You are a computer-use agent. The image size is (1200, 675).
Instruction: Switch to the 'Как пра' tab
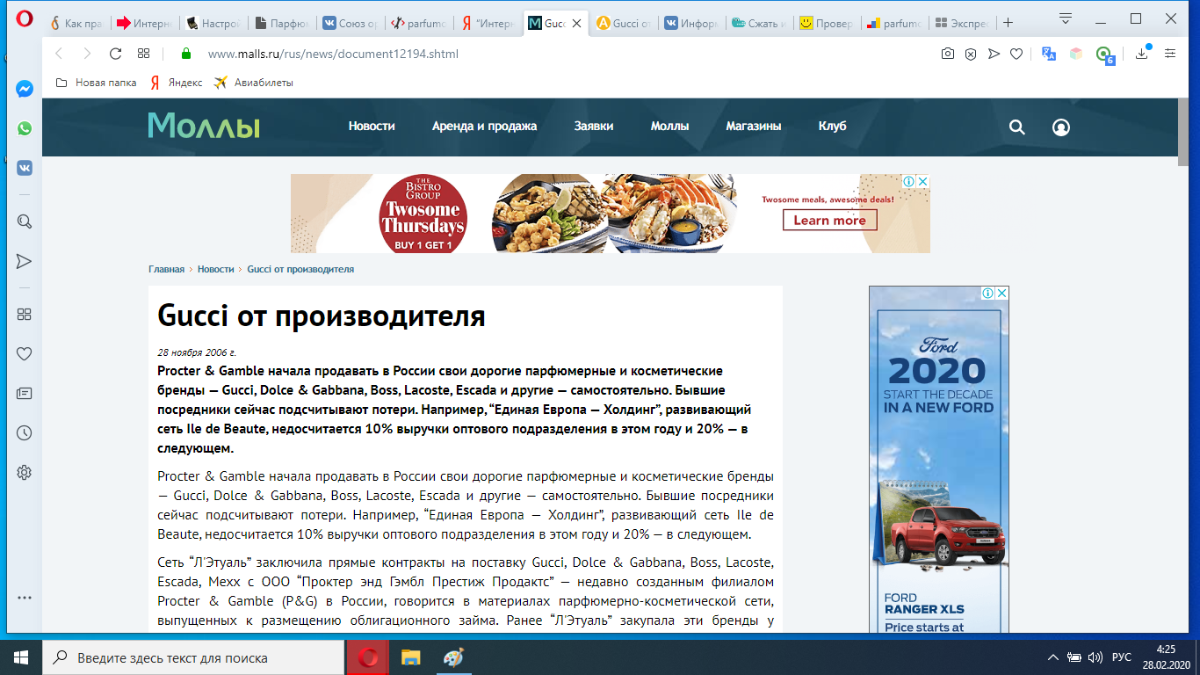point(77,23)
